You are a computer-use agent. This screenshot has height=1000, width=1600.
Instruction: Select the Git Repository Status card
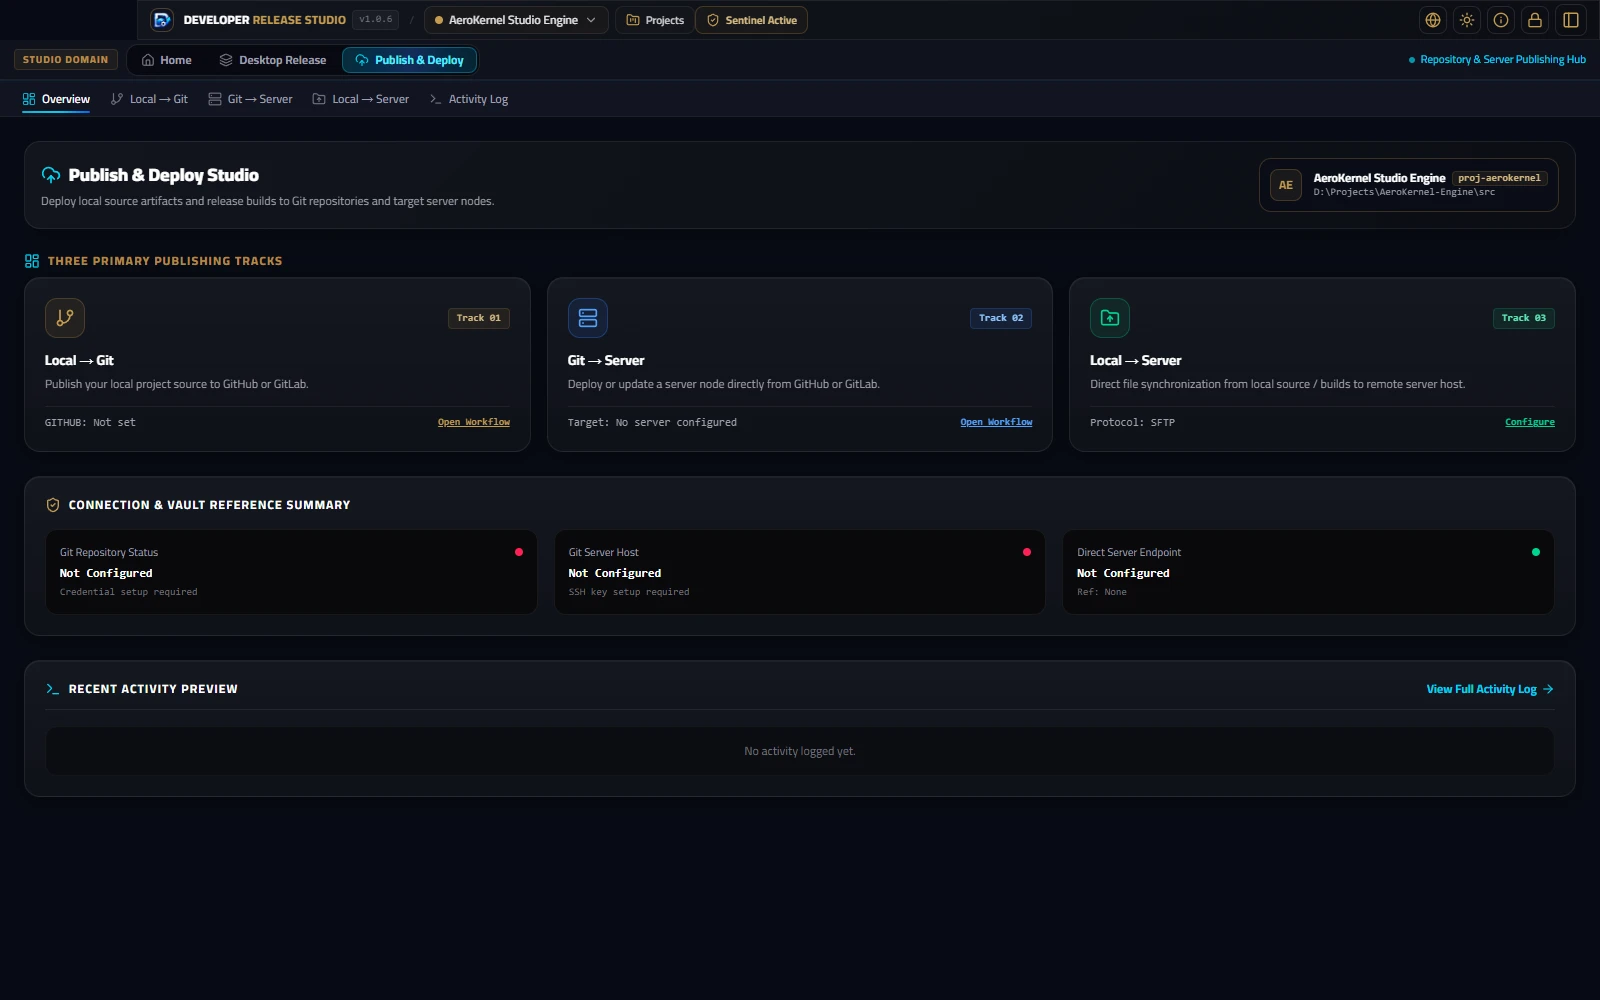(291, 572)
